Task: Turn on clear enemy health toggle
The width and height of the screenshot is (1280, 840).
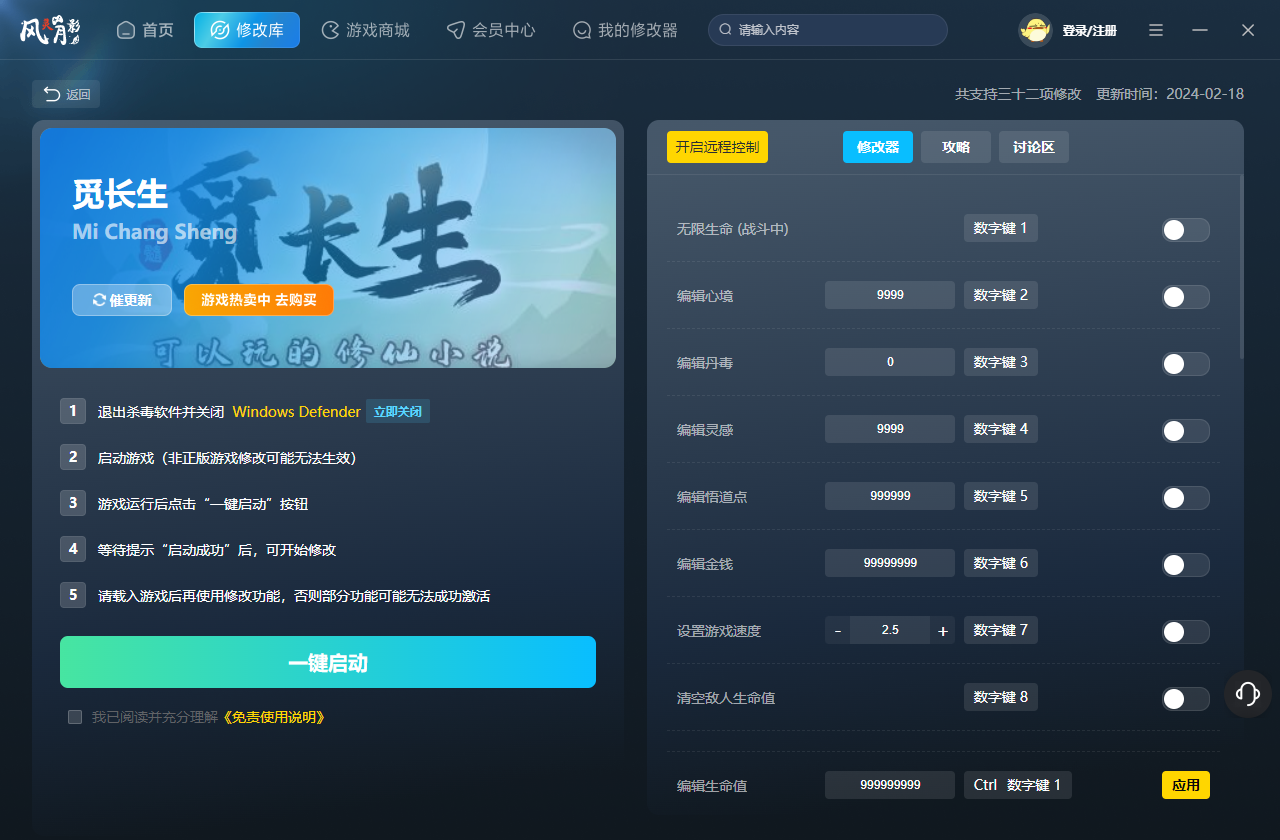Action: (x=1185, y=699)
